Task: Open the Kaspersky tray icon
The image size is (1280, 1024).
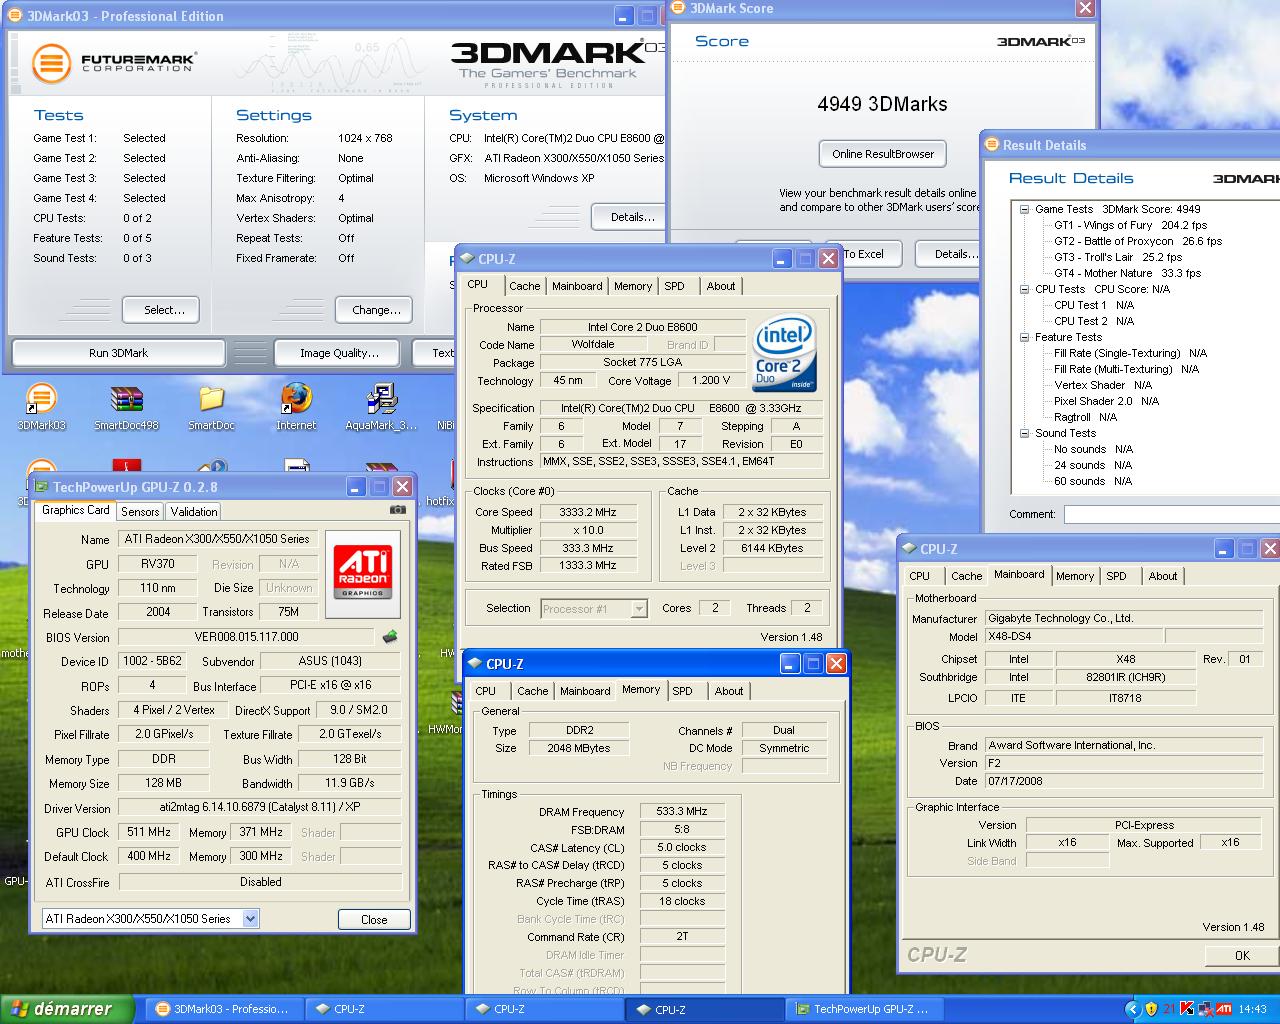Action: pyautogui.click(x=1187, y=1009)
